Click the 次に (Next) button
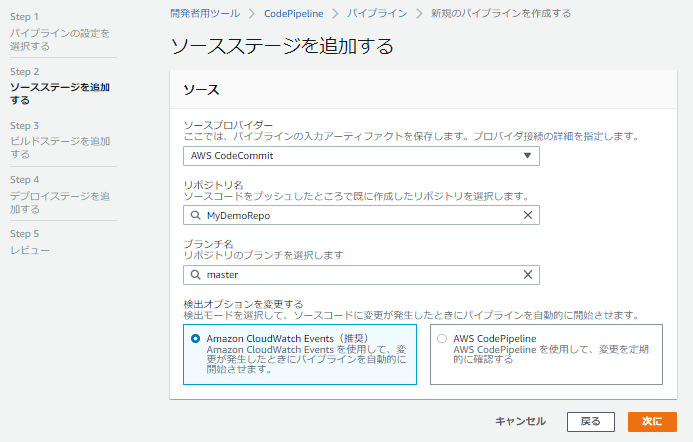Image resolution: width=693 pixels, height=442 pixels. [652, 422]
